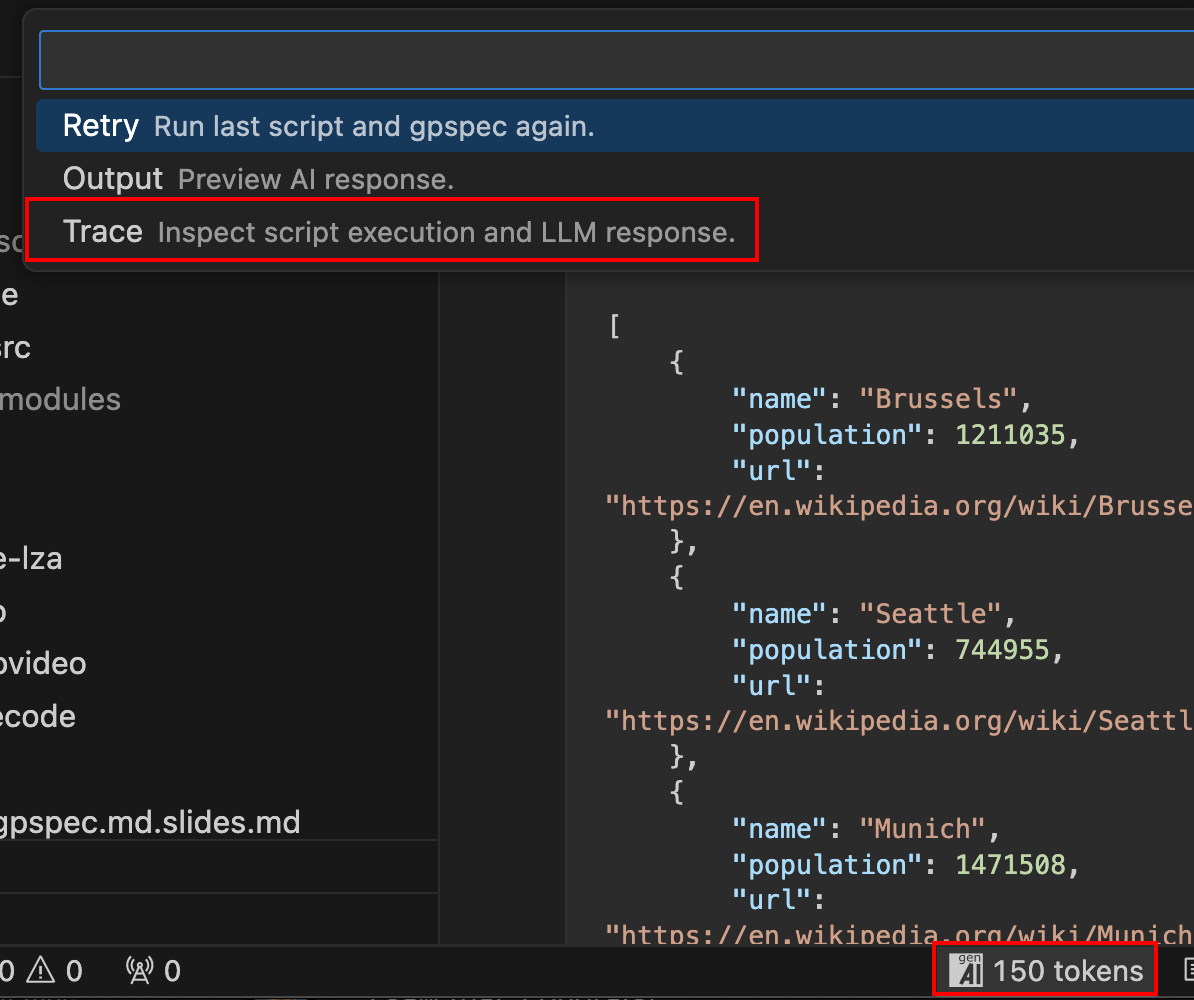
Task: Click the genAI icon in the status bar
Action: (x=965, y=970)
